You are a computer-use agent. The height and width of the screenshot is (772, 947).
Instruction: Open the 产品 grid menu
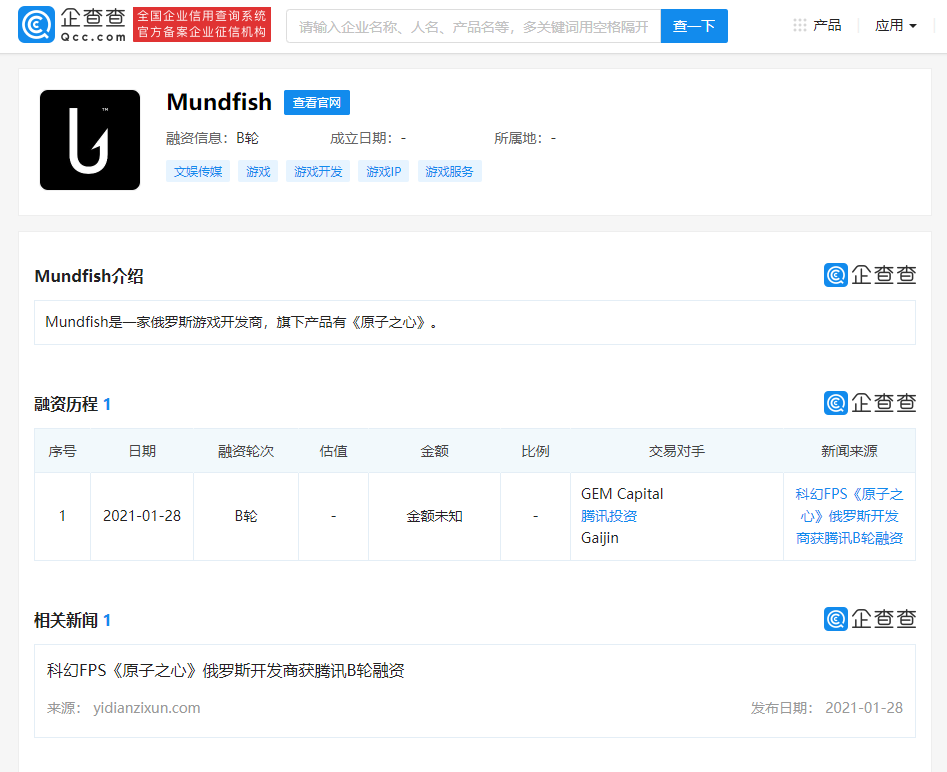(x=817, y=25)
